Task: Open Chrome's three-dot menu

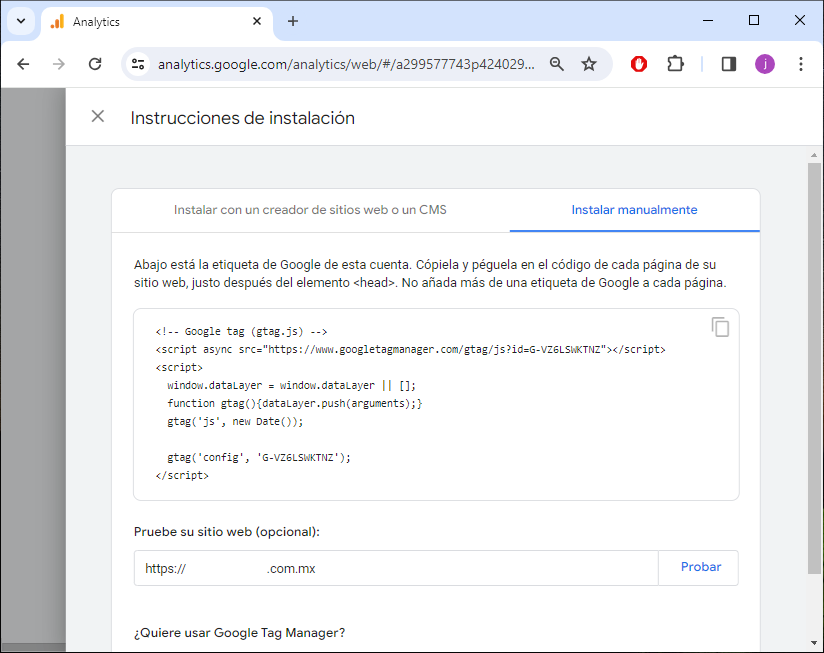Action: 801,64
